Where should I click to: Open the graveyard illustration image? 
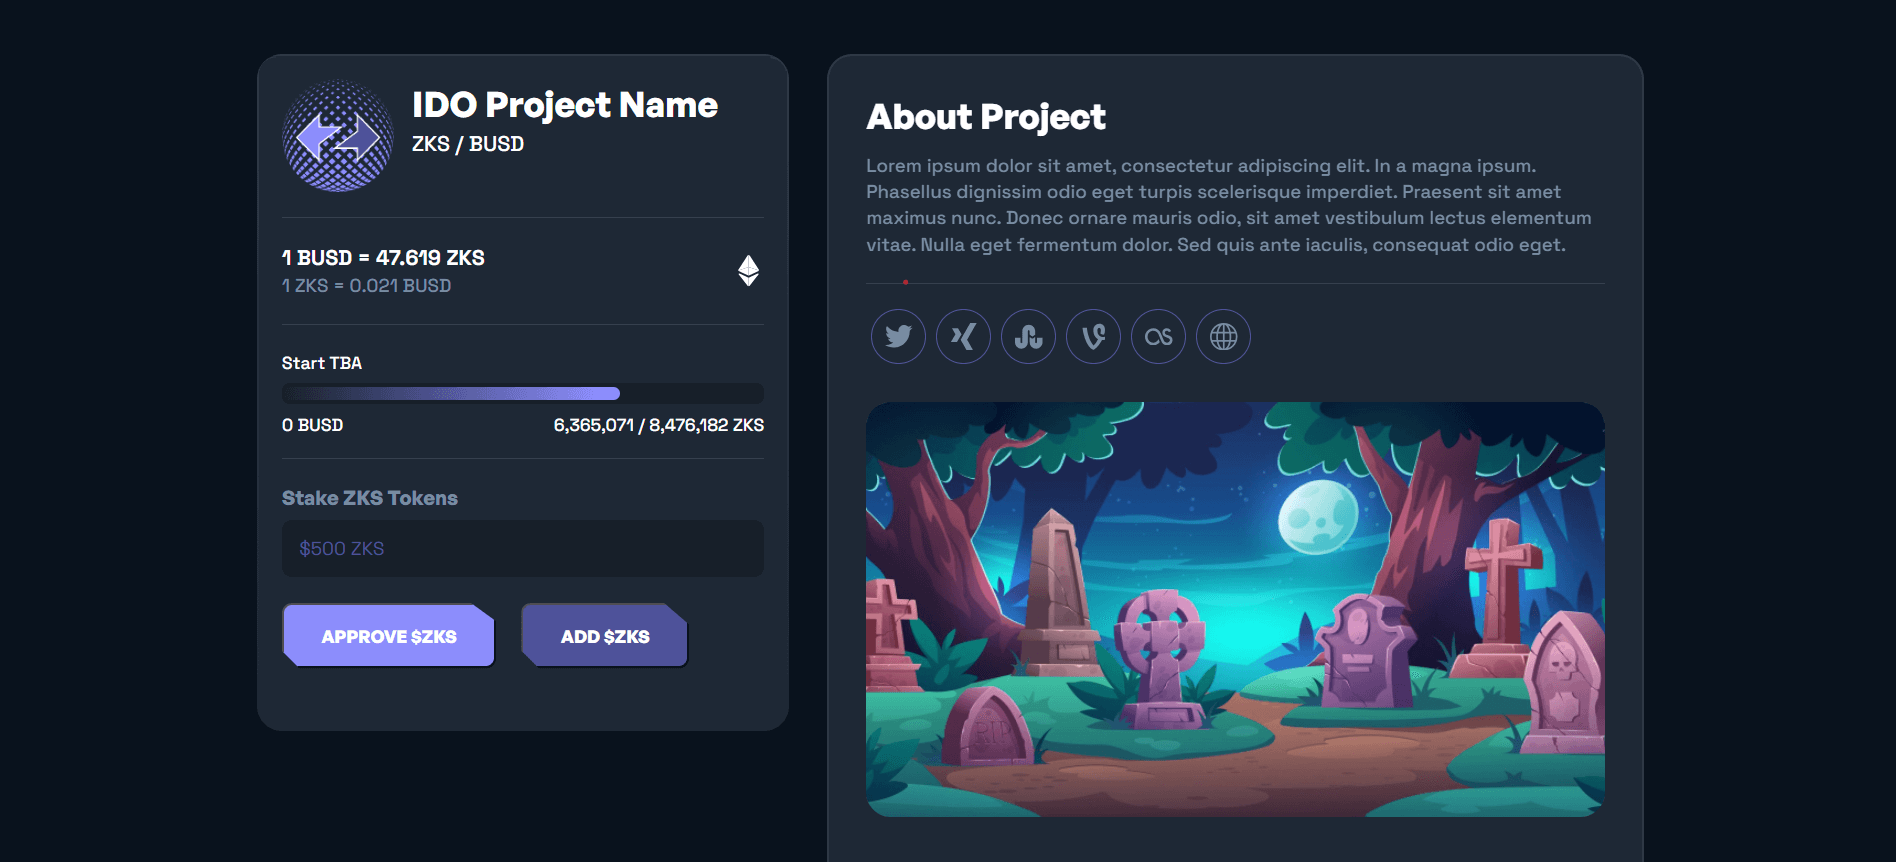click(1235, 609)
